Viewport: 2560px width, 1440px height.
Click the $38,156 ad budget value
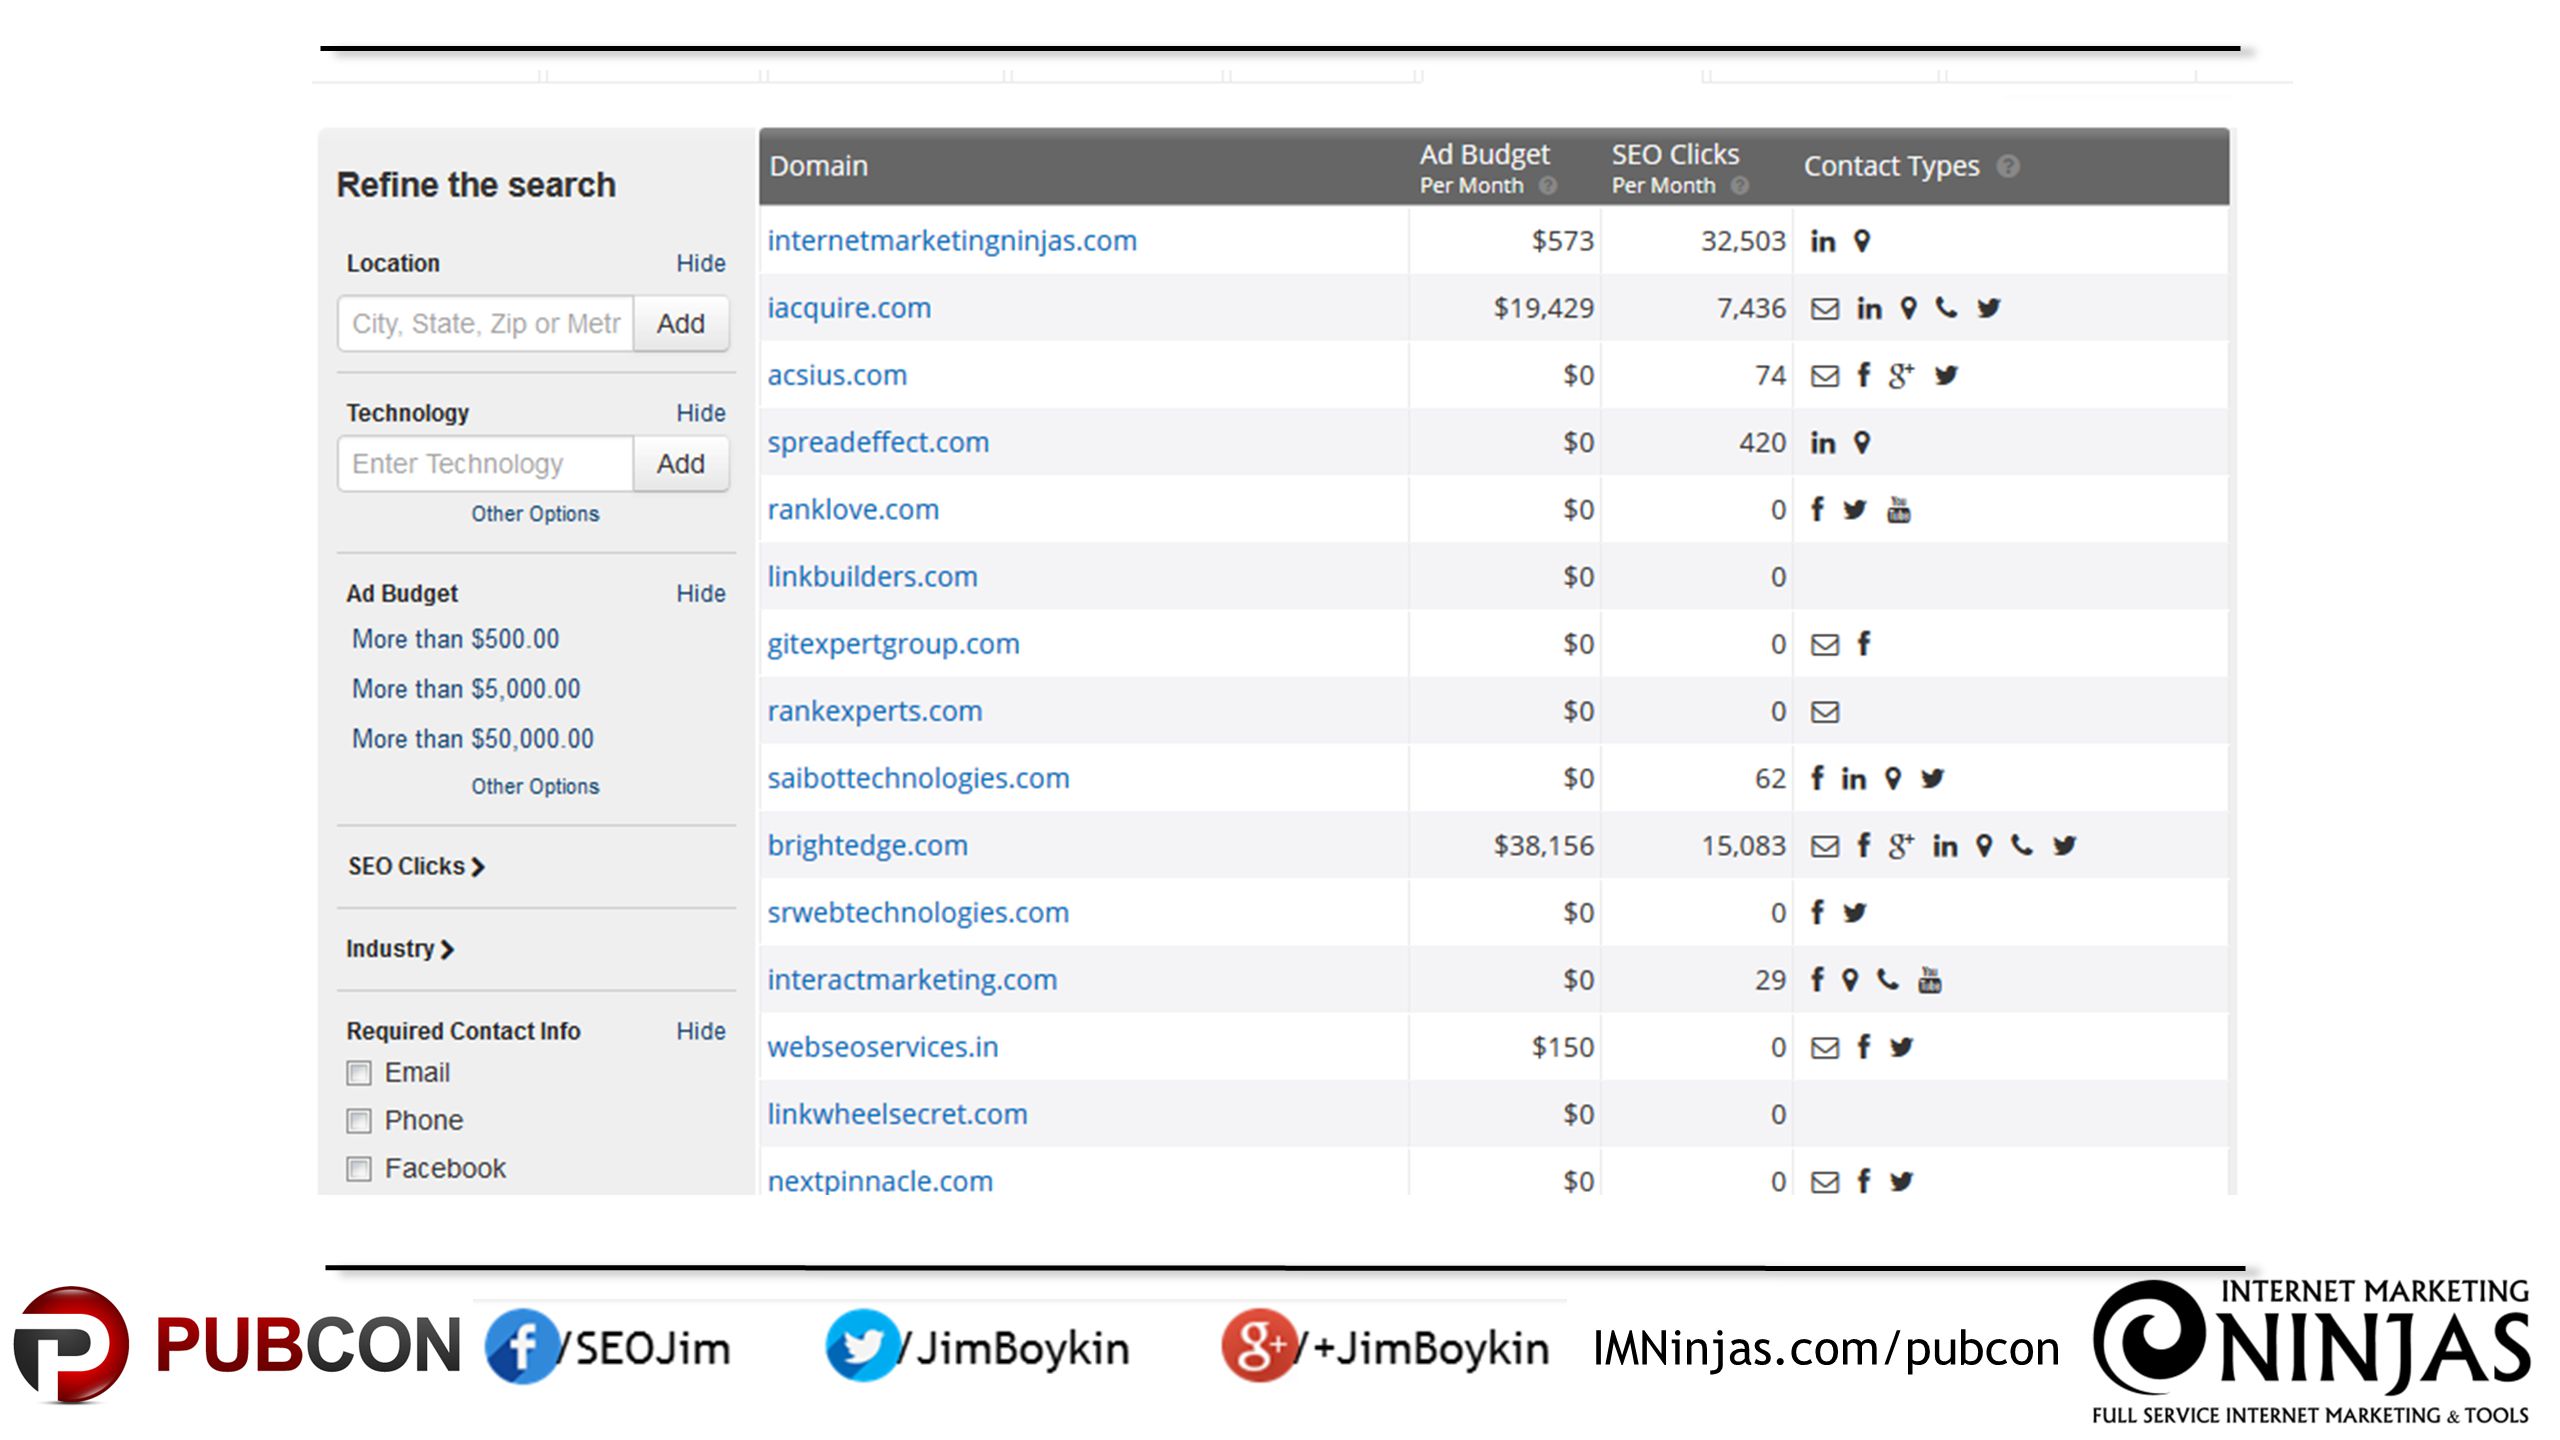coord(1543,845)
